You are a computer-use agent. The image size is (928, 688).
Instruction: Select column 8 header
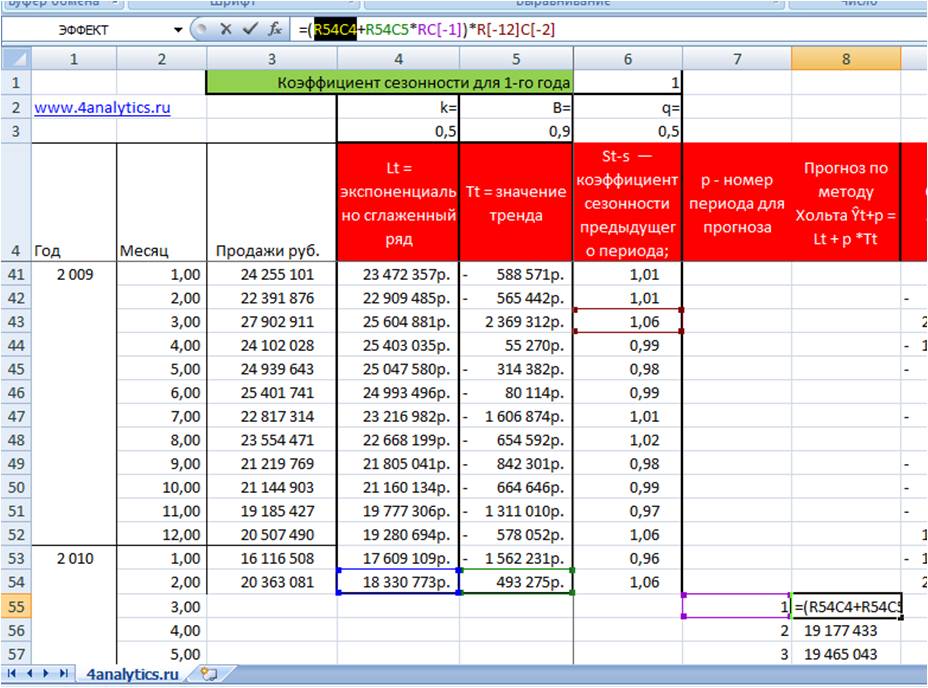click(845, 60)
